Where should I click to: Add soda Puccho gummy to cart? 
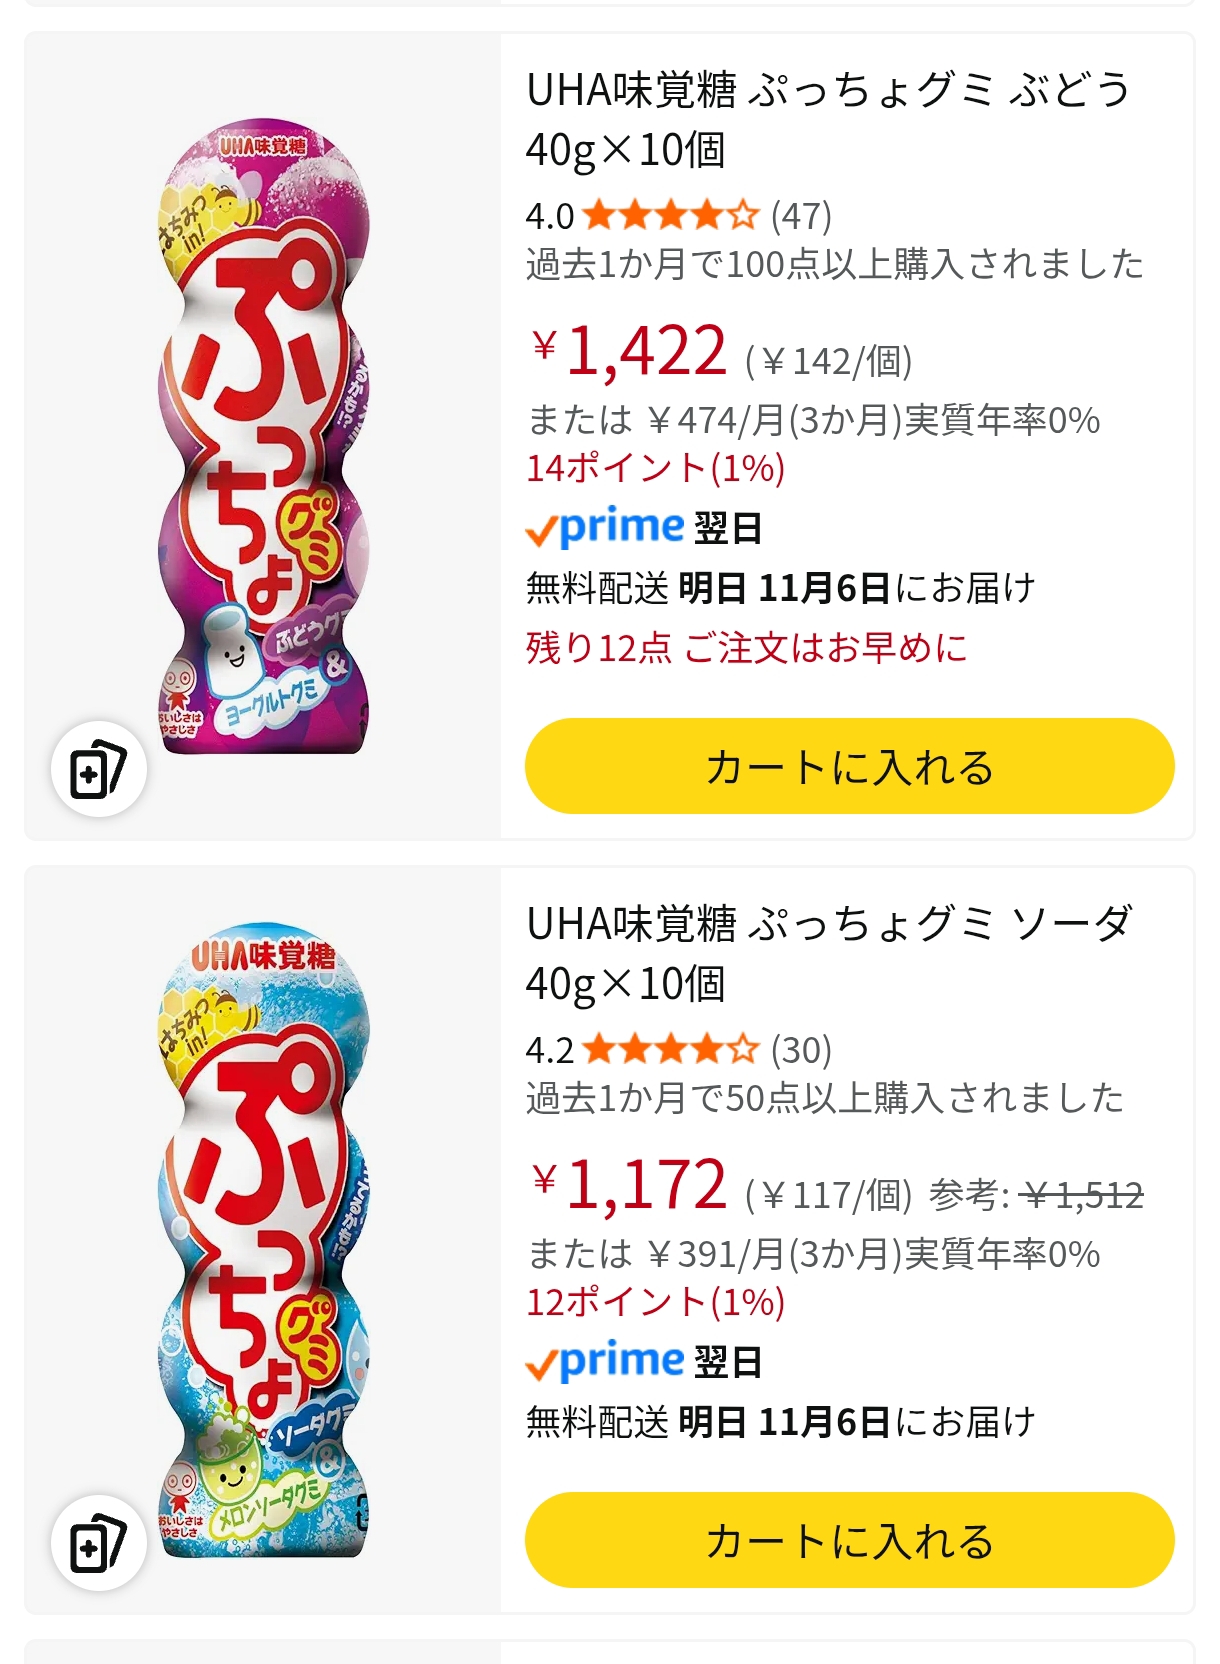tap(849, 1540)
